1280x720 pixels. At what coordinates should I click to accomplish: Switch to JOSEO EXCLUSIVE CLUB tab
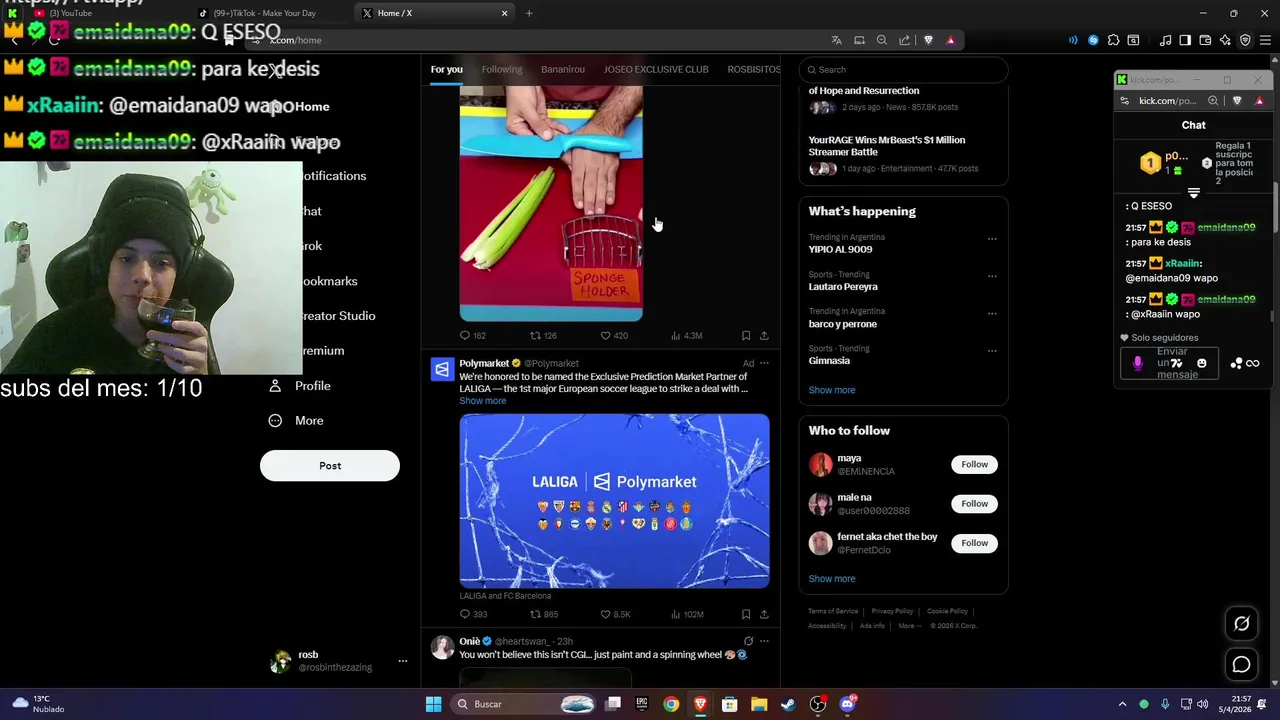[x=656, y=69]
